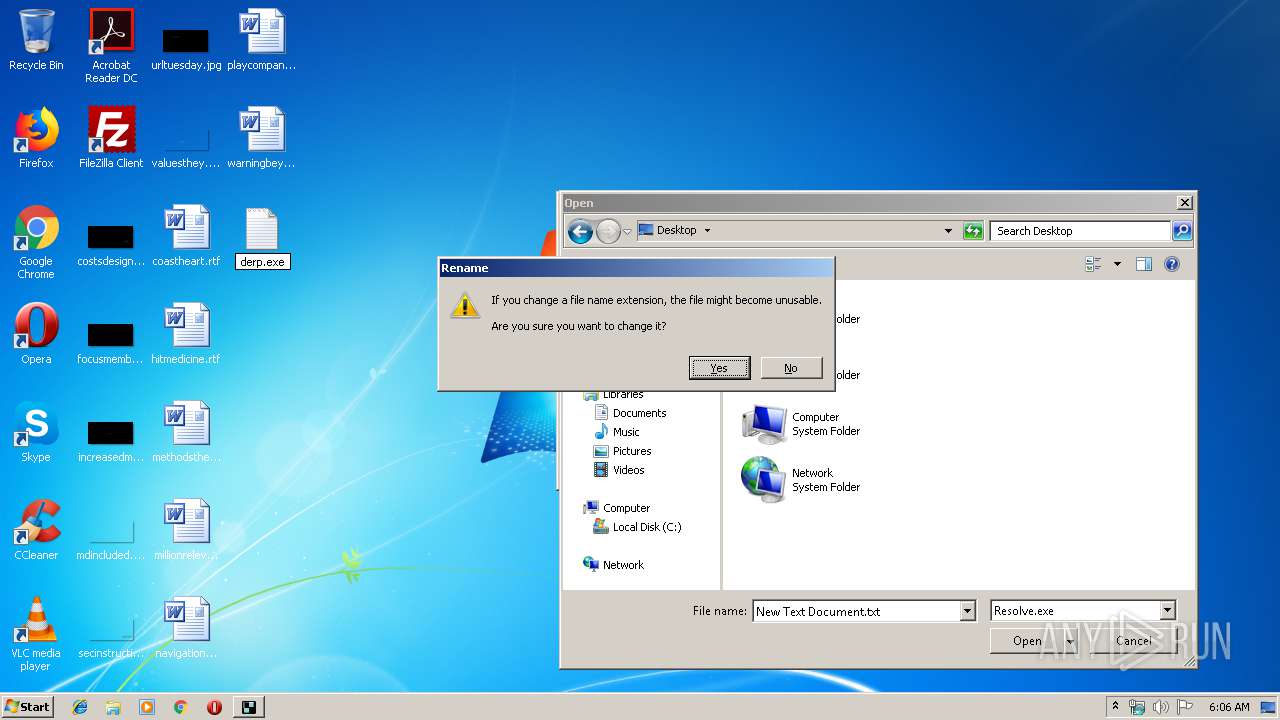
Task: Select the methodsthe document icon
Action: coord(186,432)
